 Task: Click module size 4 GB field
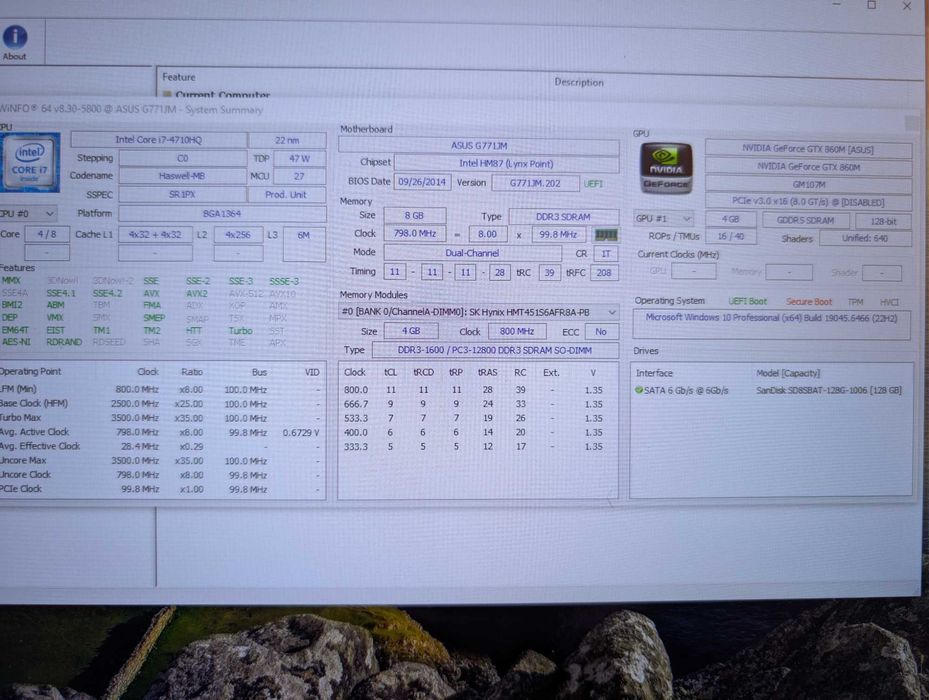411,331
